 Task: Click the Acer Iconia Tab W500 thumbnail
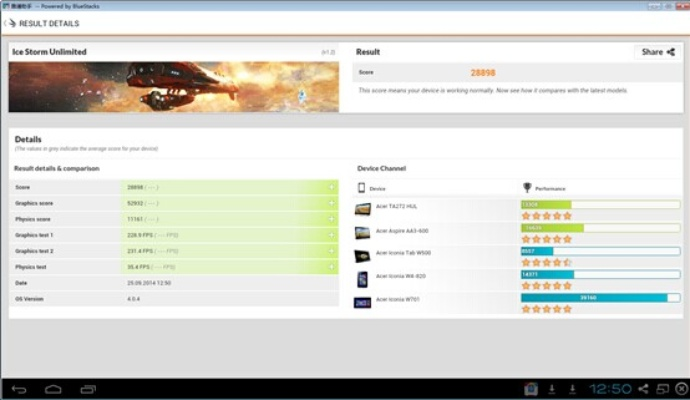[362, 256]
